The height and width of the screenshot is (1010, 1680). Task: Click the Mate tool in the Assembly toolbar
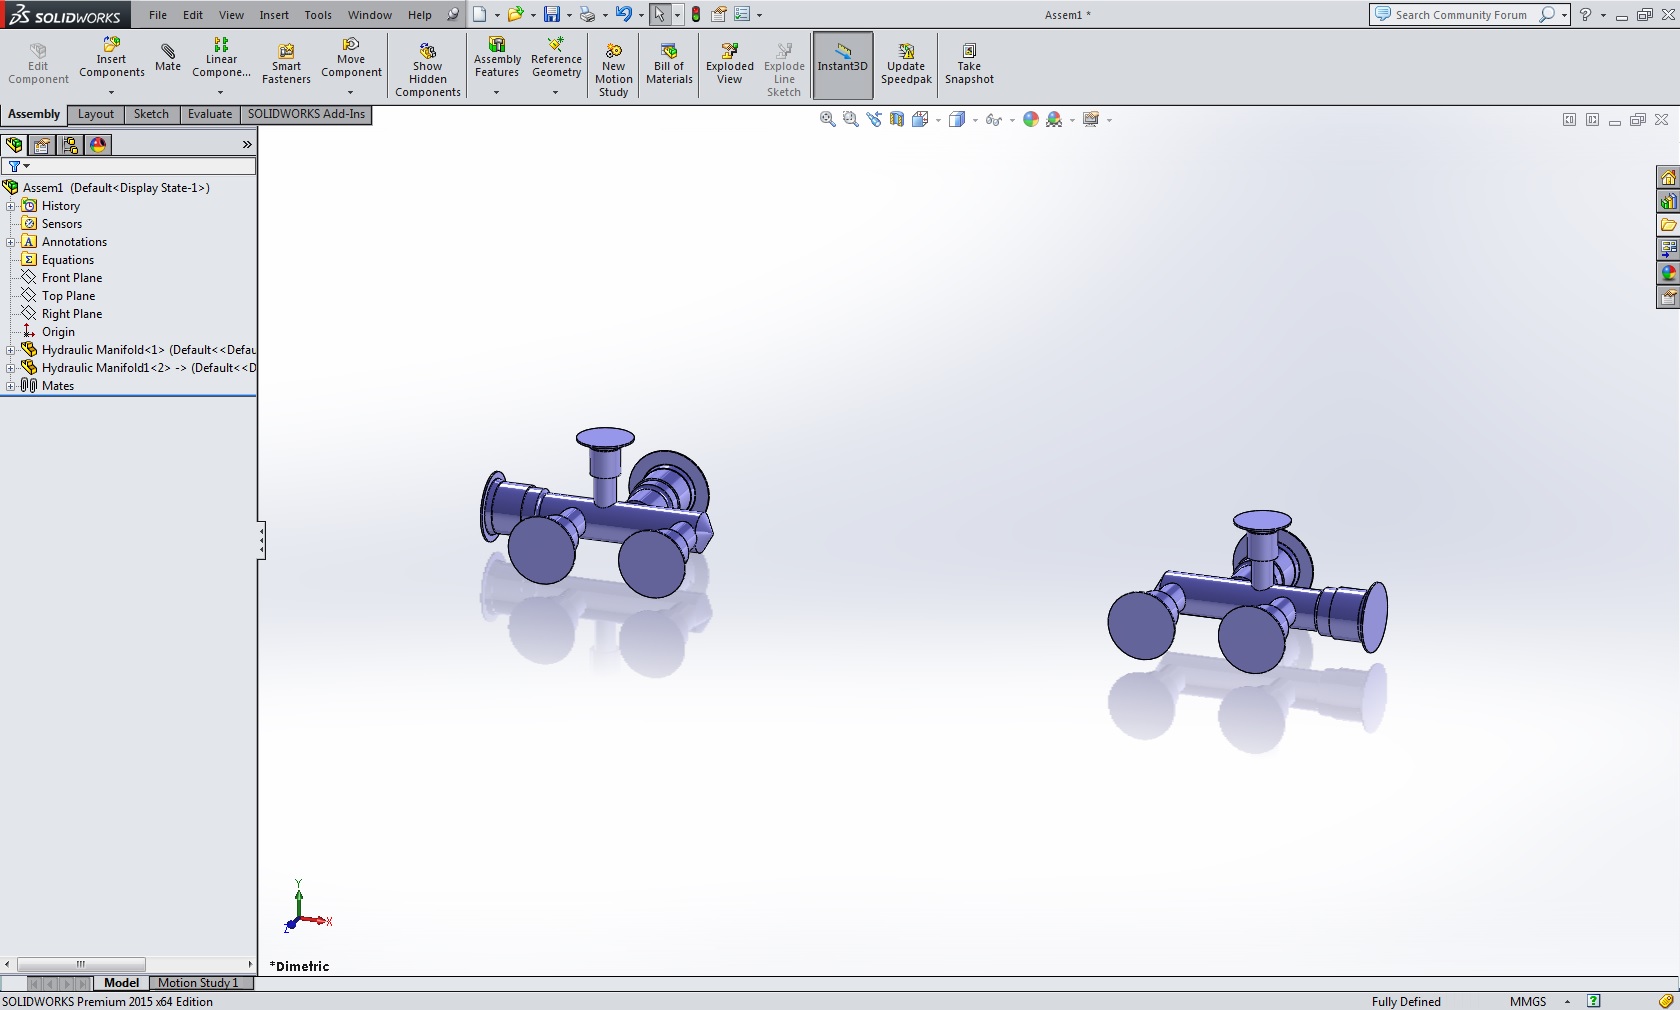(x=168, y=58)
